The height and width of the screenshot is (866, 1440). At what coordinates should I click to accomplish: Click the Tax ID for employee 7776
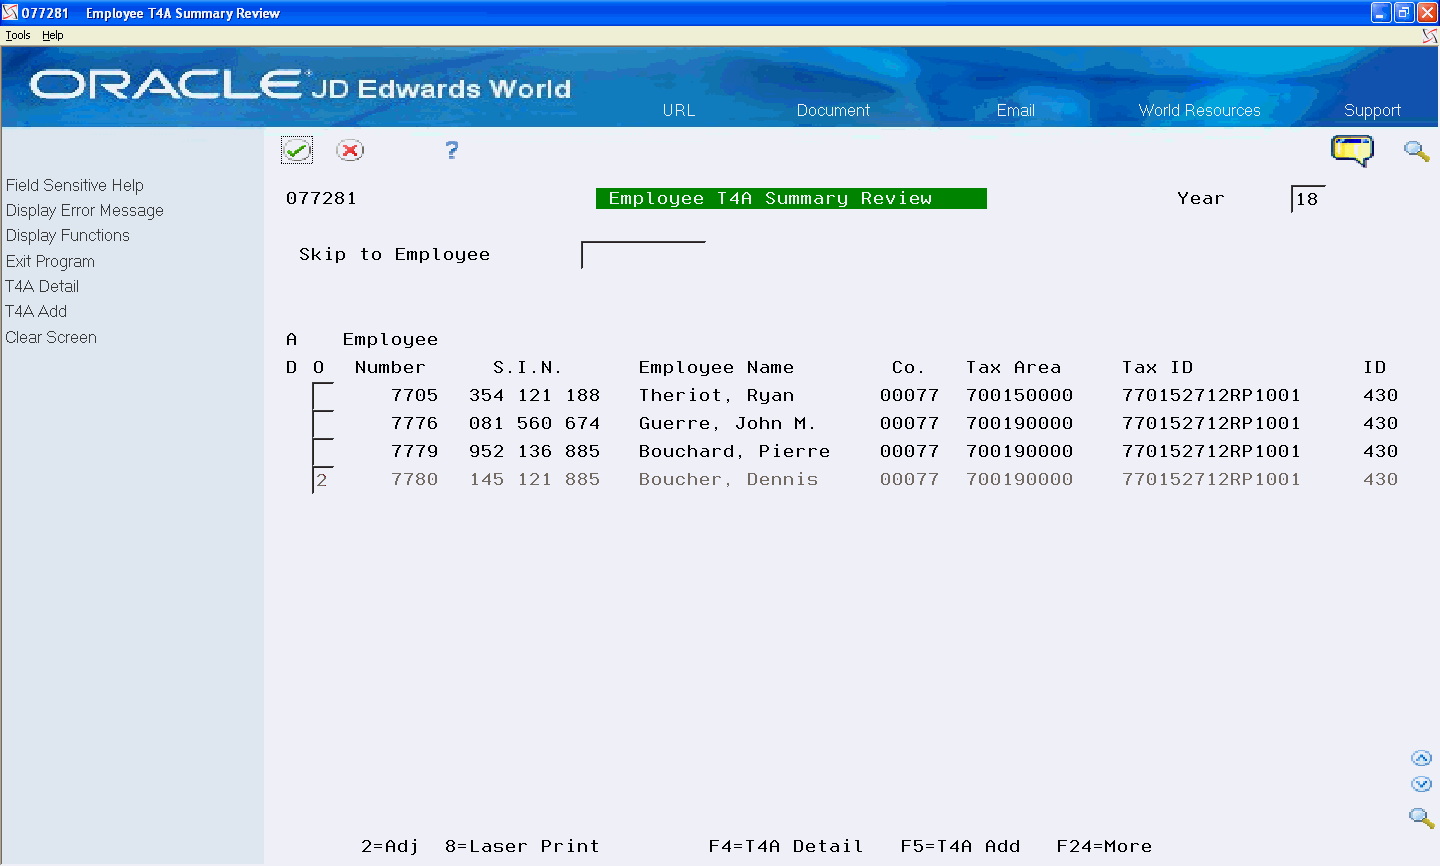[1211, 423]
